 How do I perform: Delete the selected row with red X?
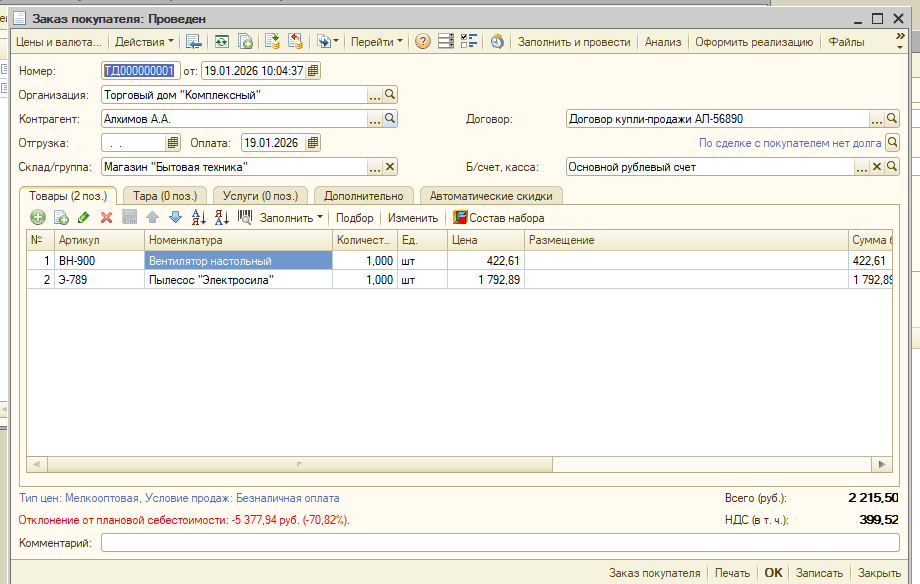click(106, 217)
